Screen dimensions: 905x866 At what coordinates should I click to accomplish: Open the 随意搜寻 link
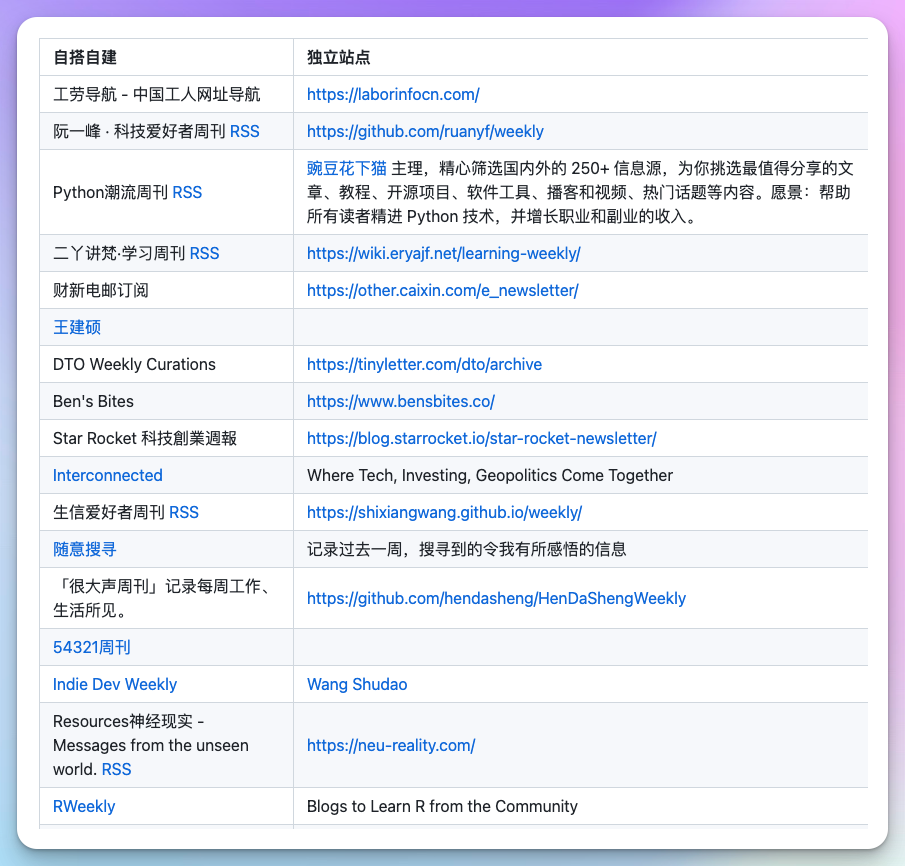(x=84, y=549)
